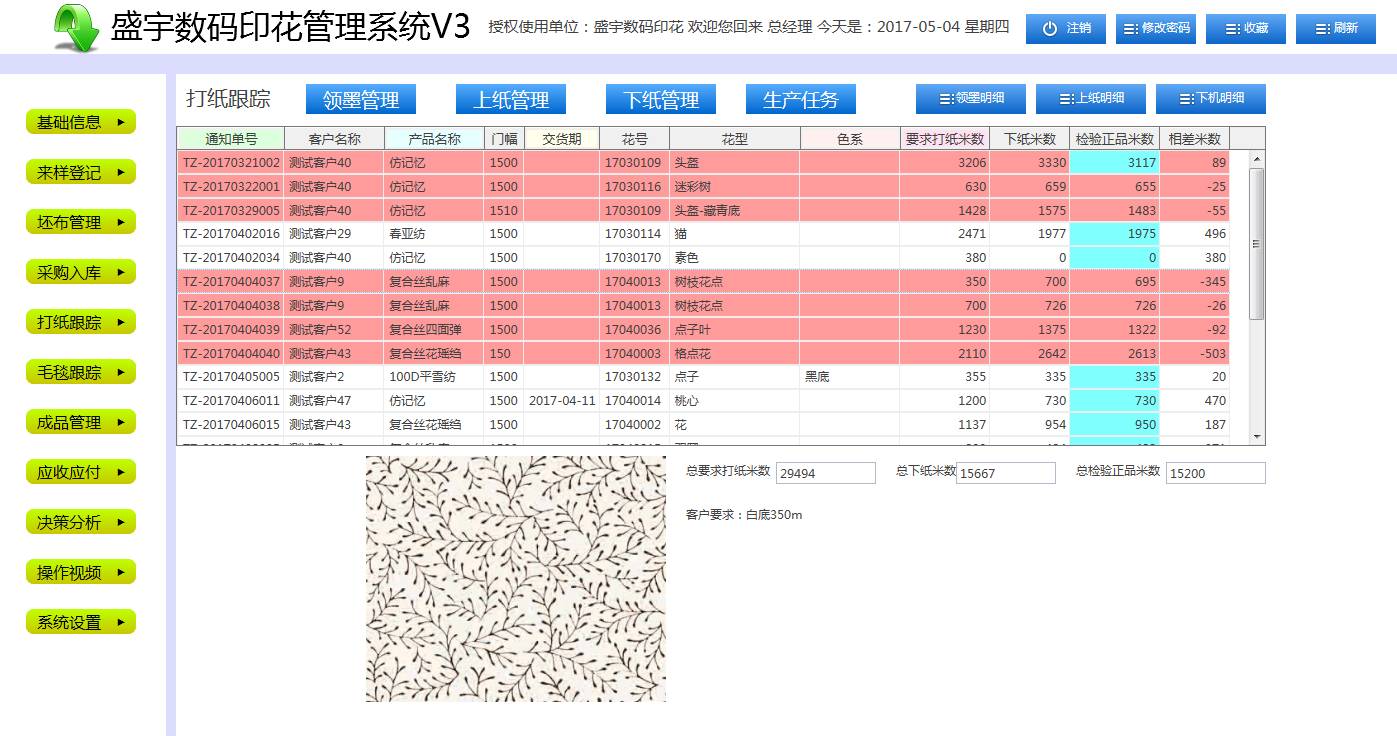Click the 收藏 favorites button
The height and width of the screenshot is (736, 1397).
pyautogui.click(x=1245, y=29)
